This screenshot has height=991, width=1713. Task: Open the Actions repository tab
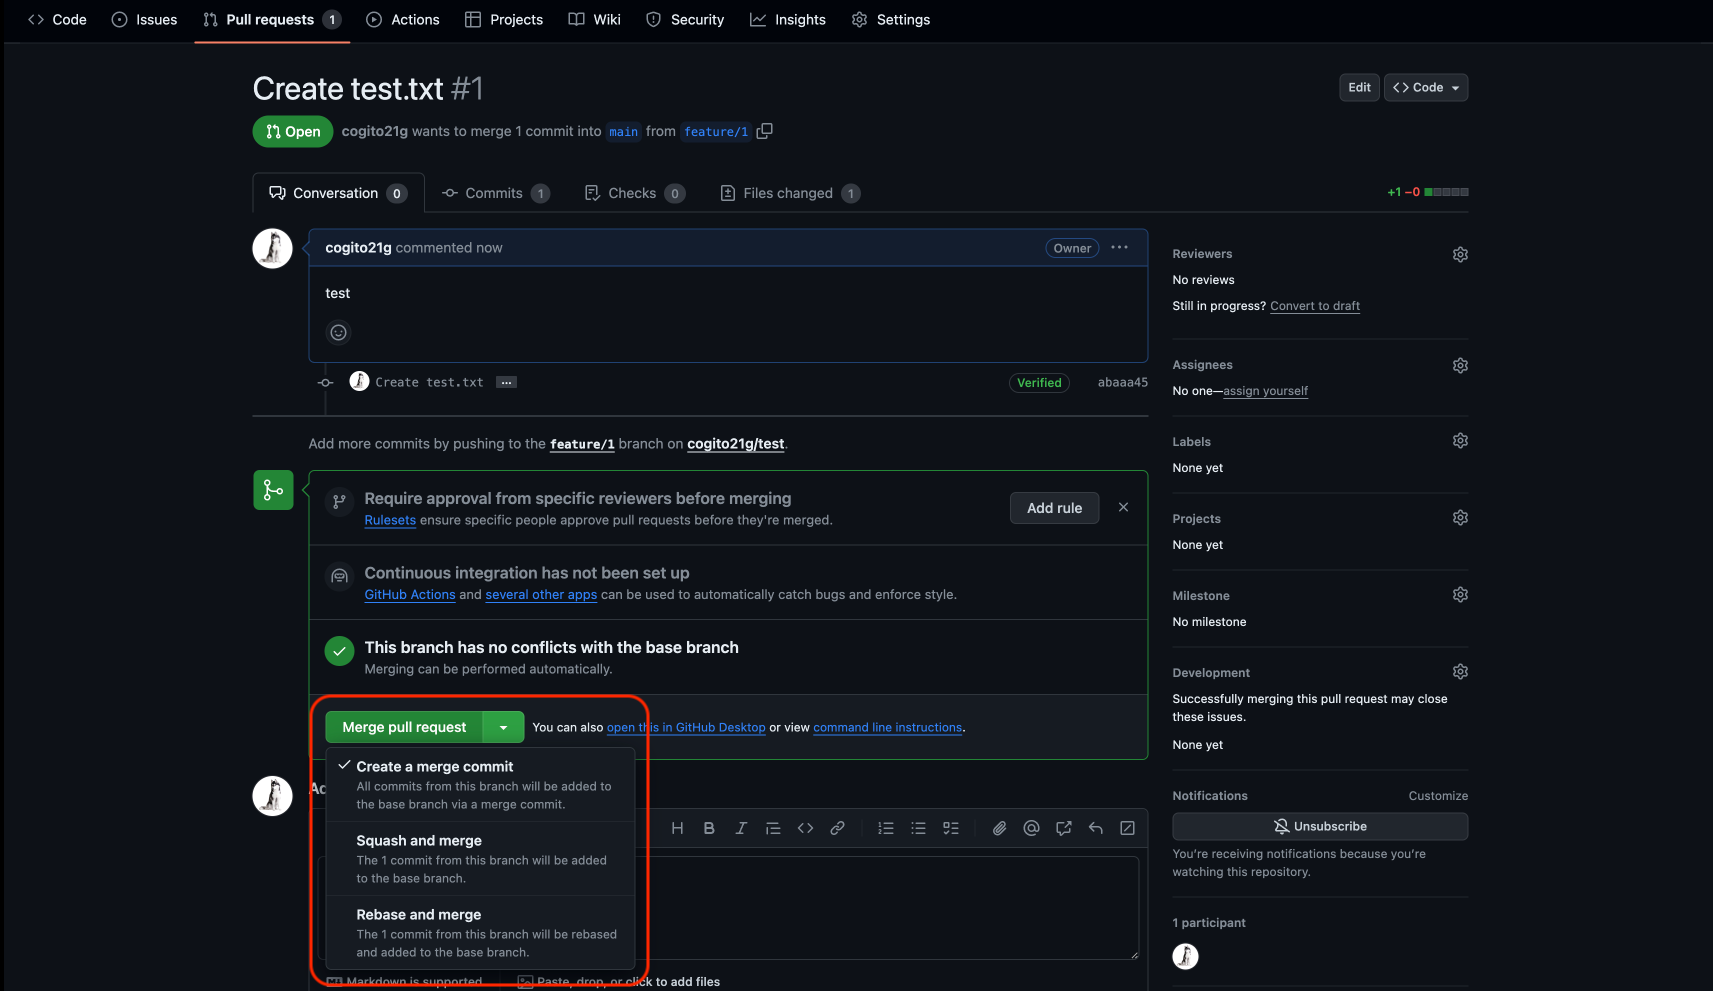[403, 19]
